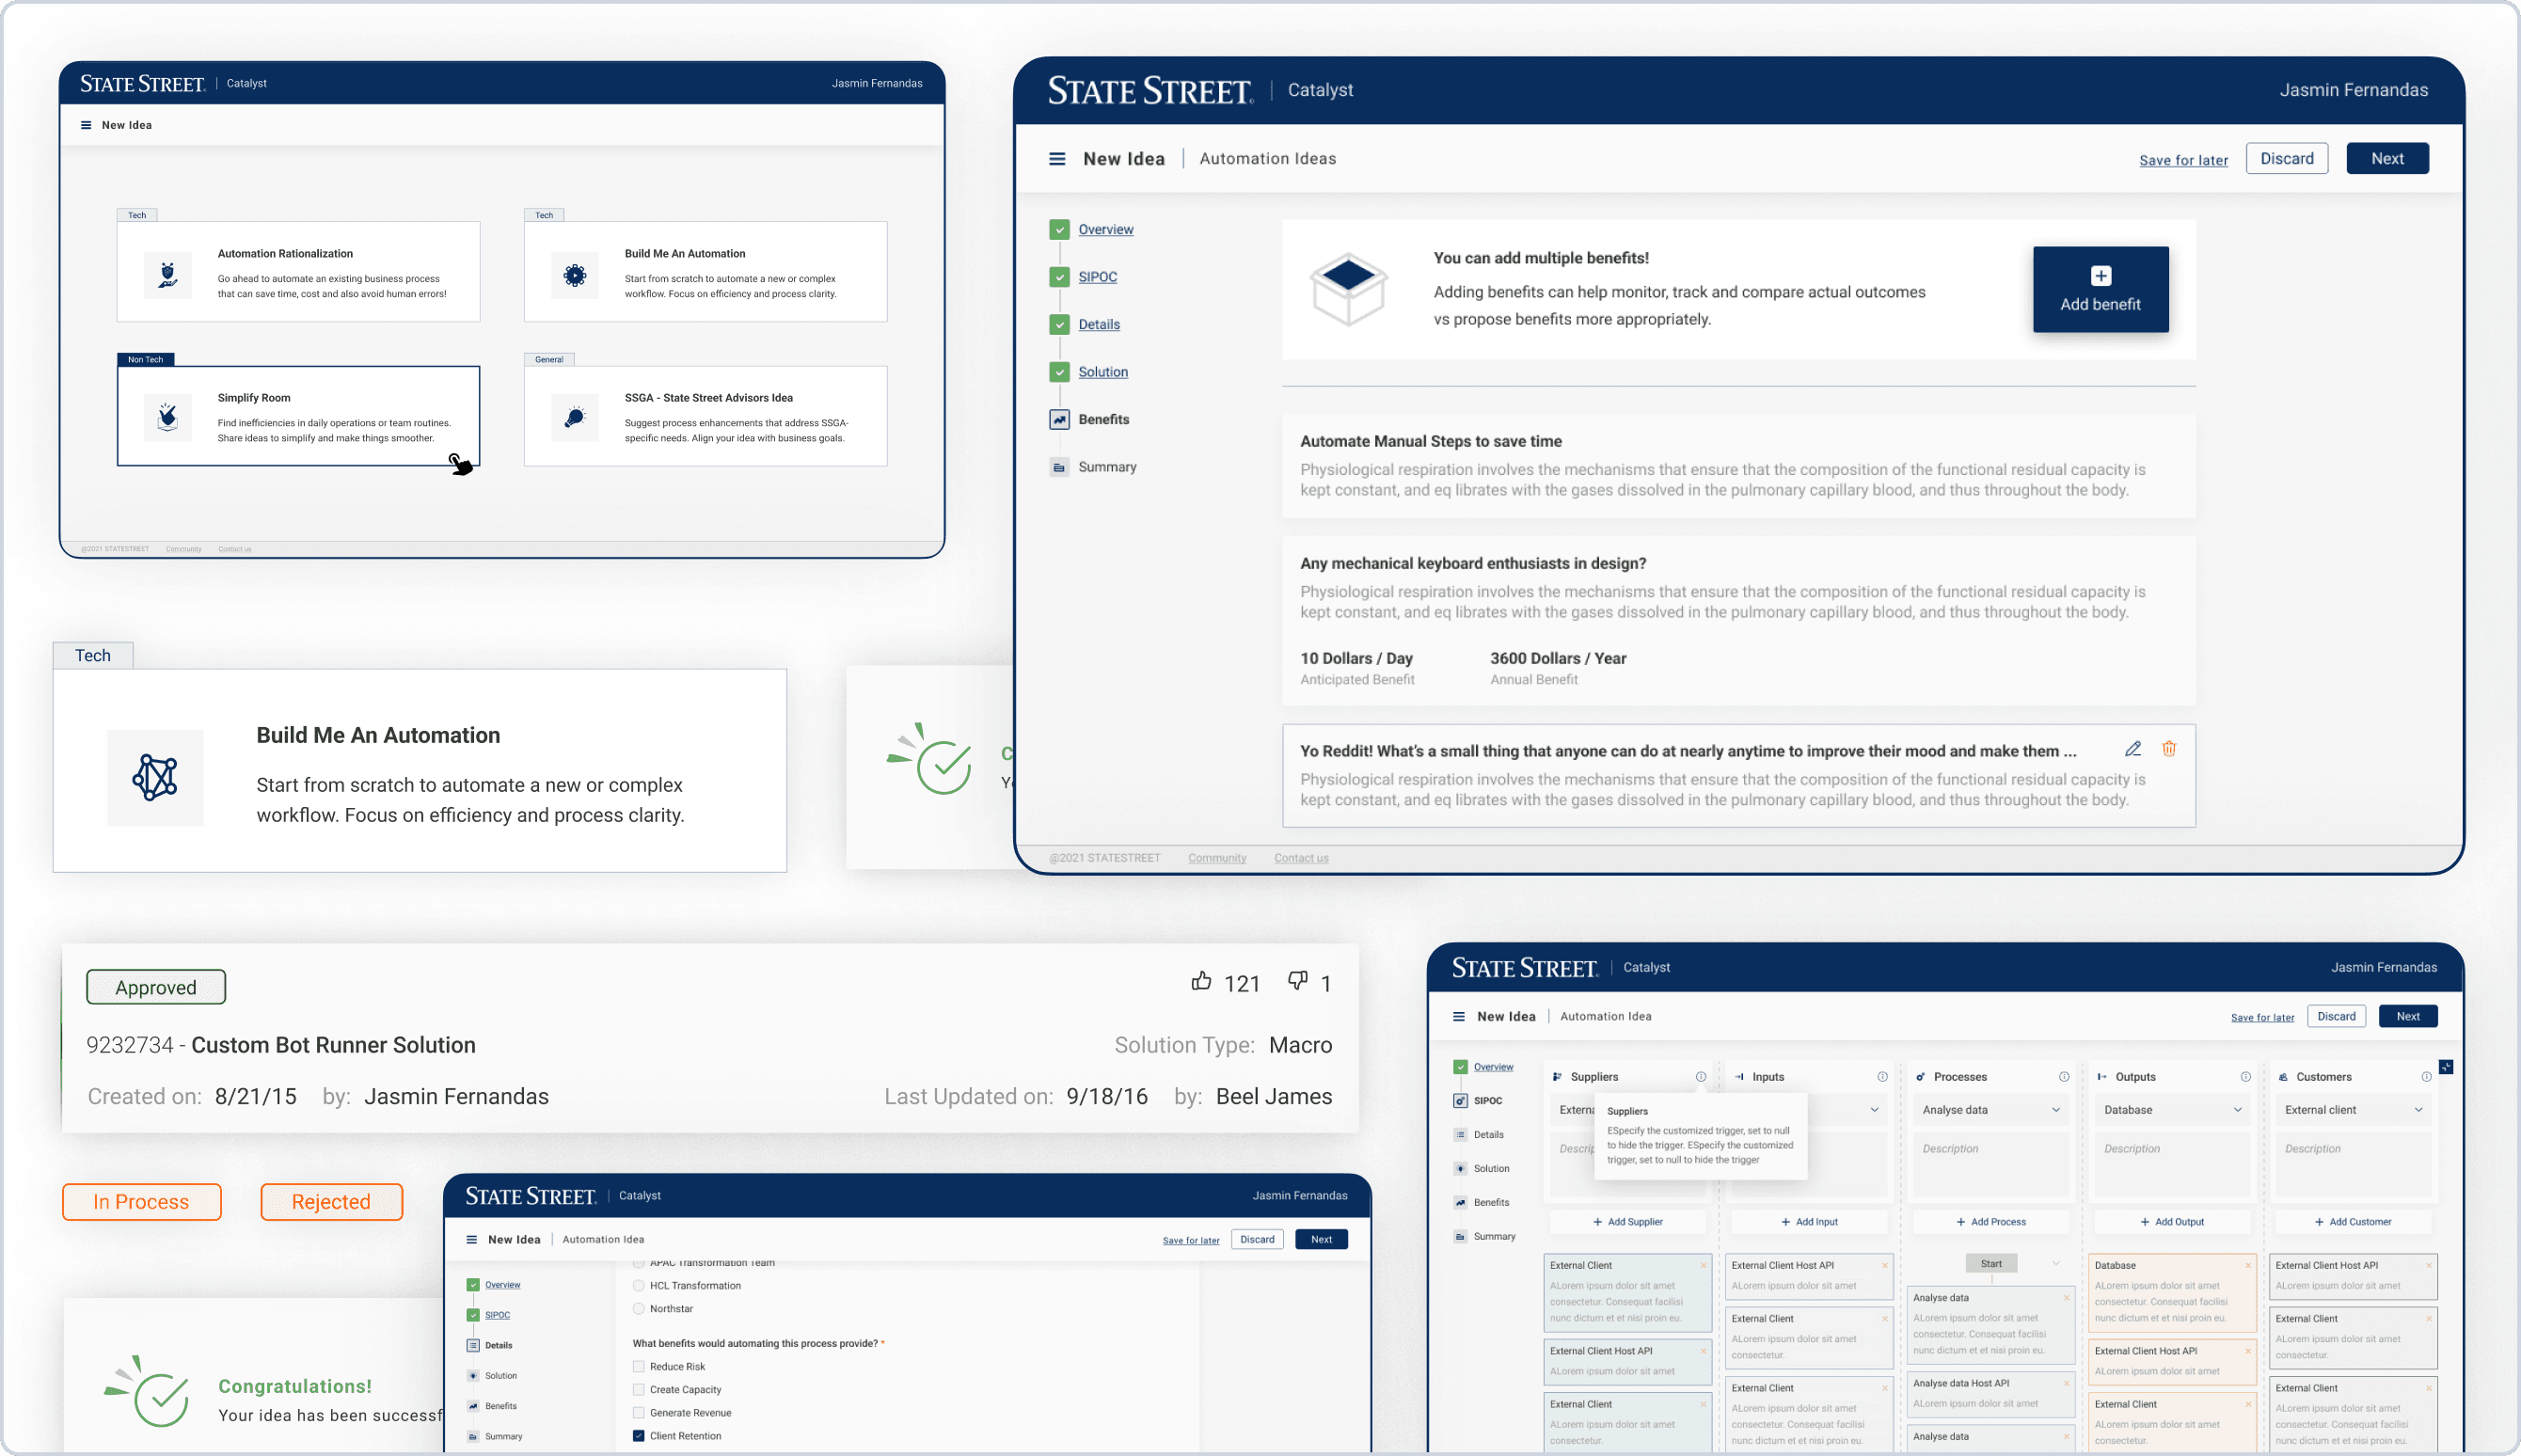Remove the first External Client supplier card with its X
This screenshot has width=2521, height=1456.
click(x=1703, y=1266)
